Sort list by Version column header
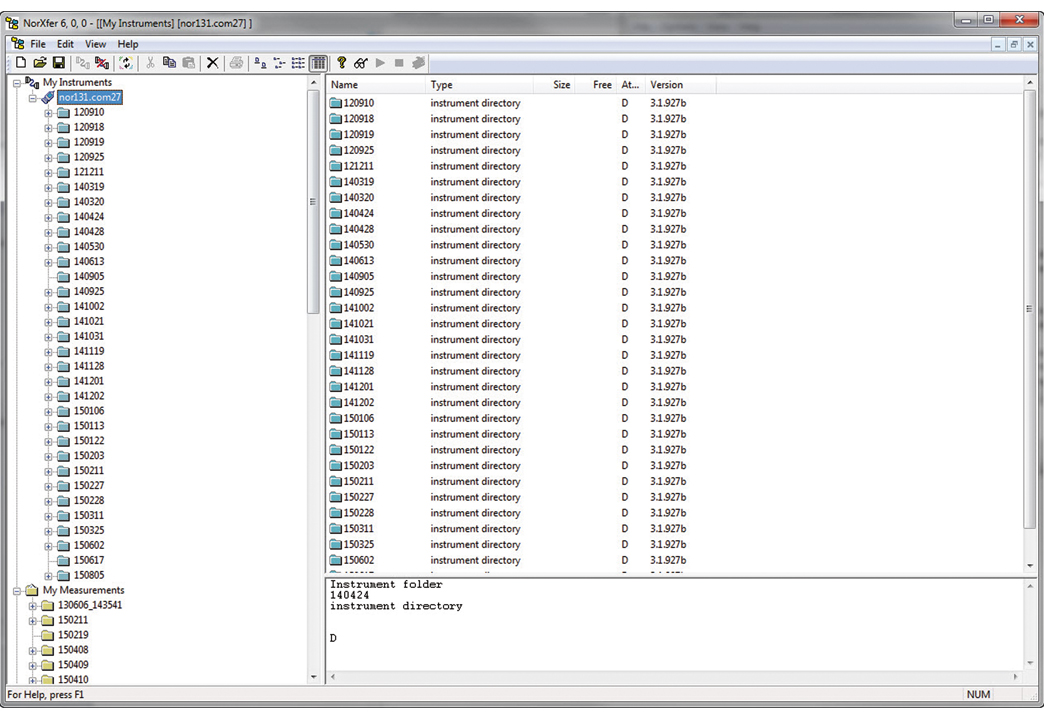The width and height of the screenshot is (1044, 719). pyautogui.click(x=680, y=85)
